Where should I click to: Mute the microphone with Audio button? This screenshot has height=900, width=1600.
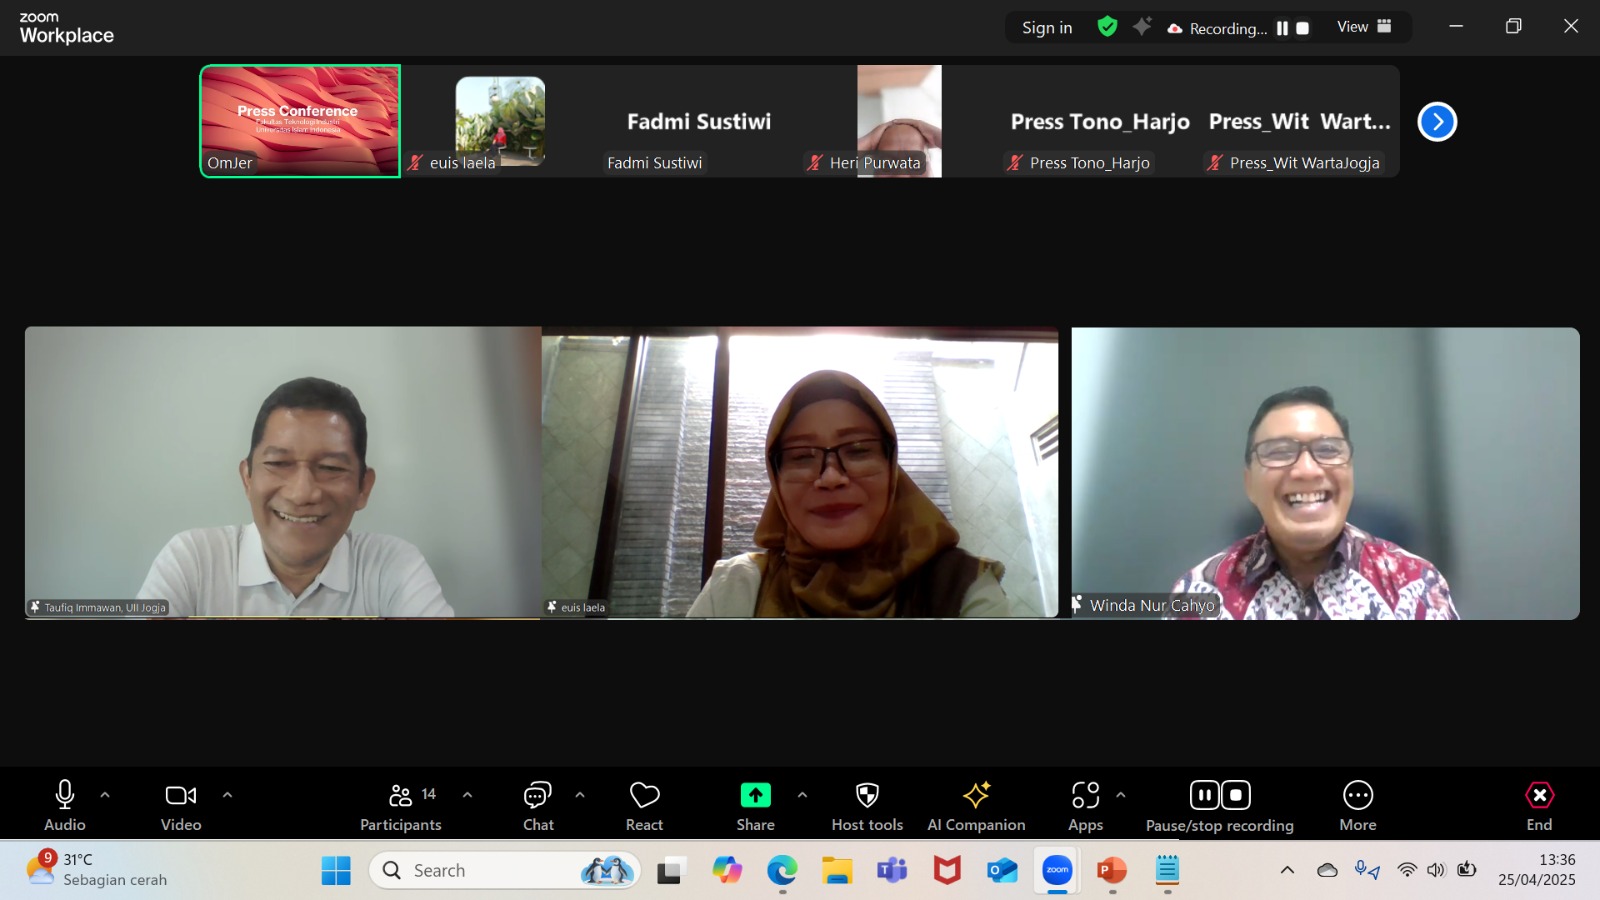pos(65,805)
